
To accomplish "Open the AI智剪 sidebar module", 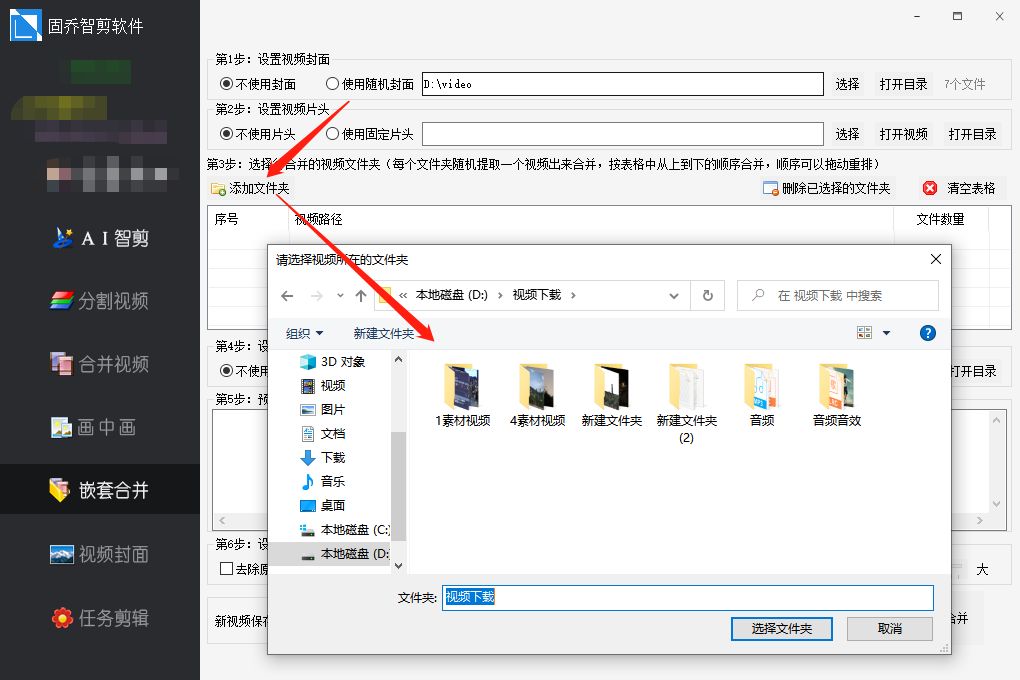I will [x=101, y=238].
